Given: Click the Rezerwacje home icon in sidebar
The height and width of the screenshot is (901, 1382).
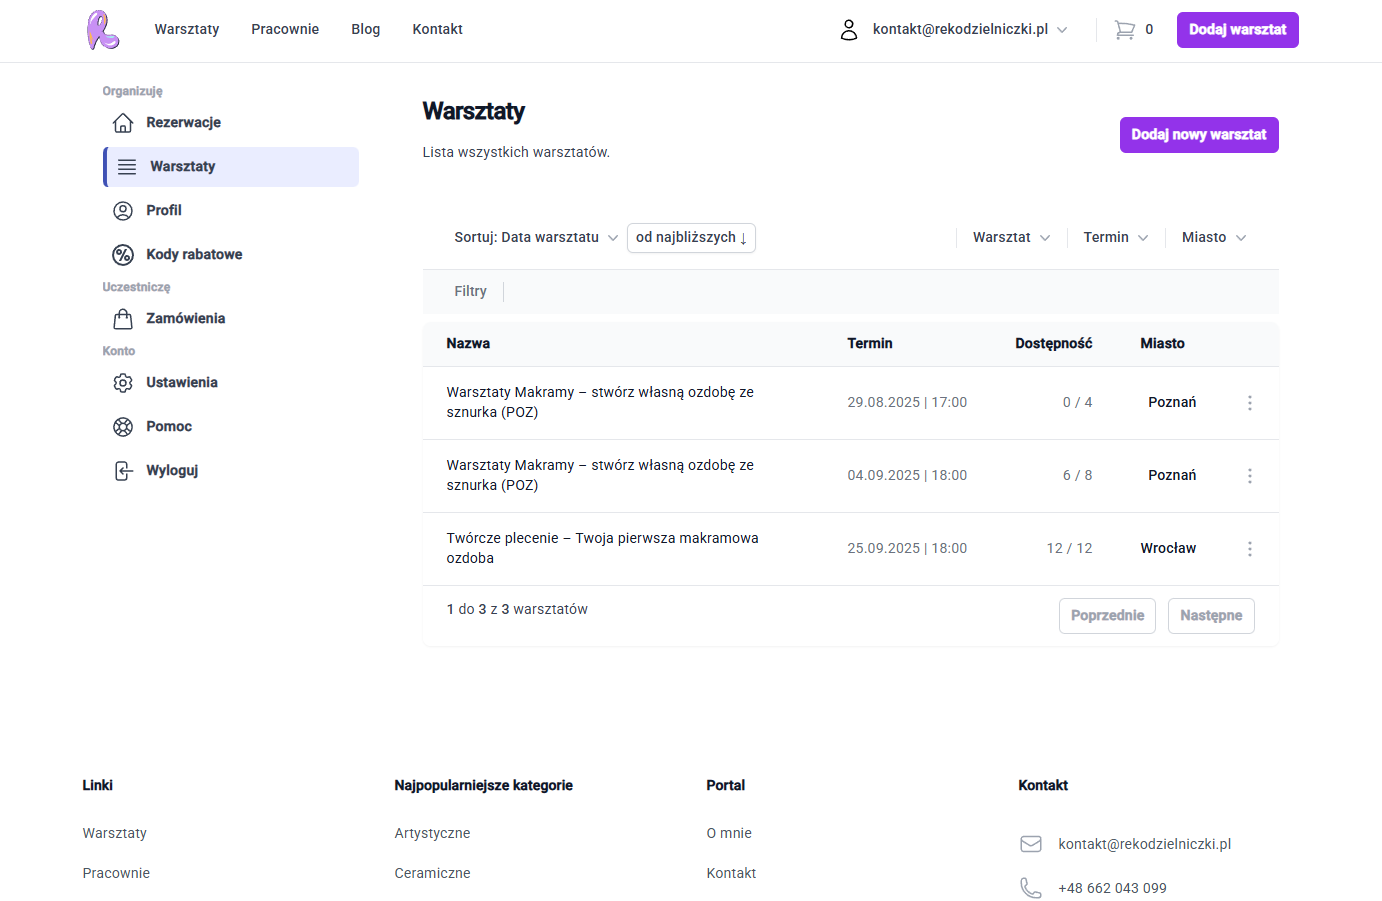Looking at the screenshot, I should (x=123, y=123).
